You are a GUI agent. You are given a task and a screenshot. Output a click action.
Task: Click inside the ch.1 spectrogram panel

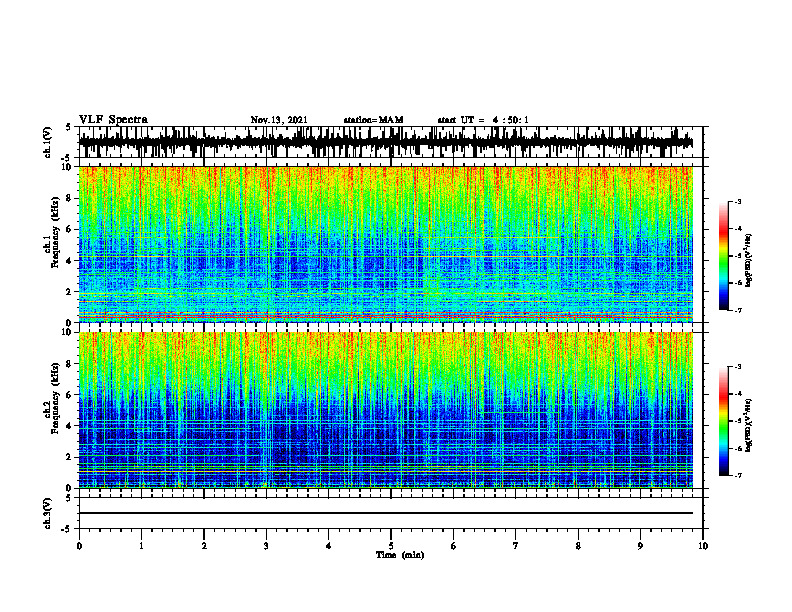[386, 244]
